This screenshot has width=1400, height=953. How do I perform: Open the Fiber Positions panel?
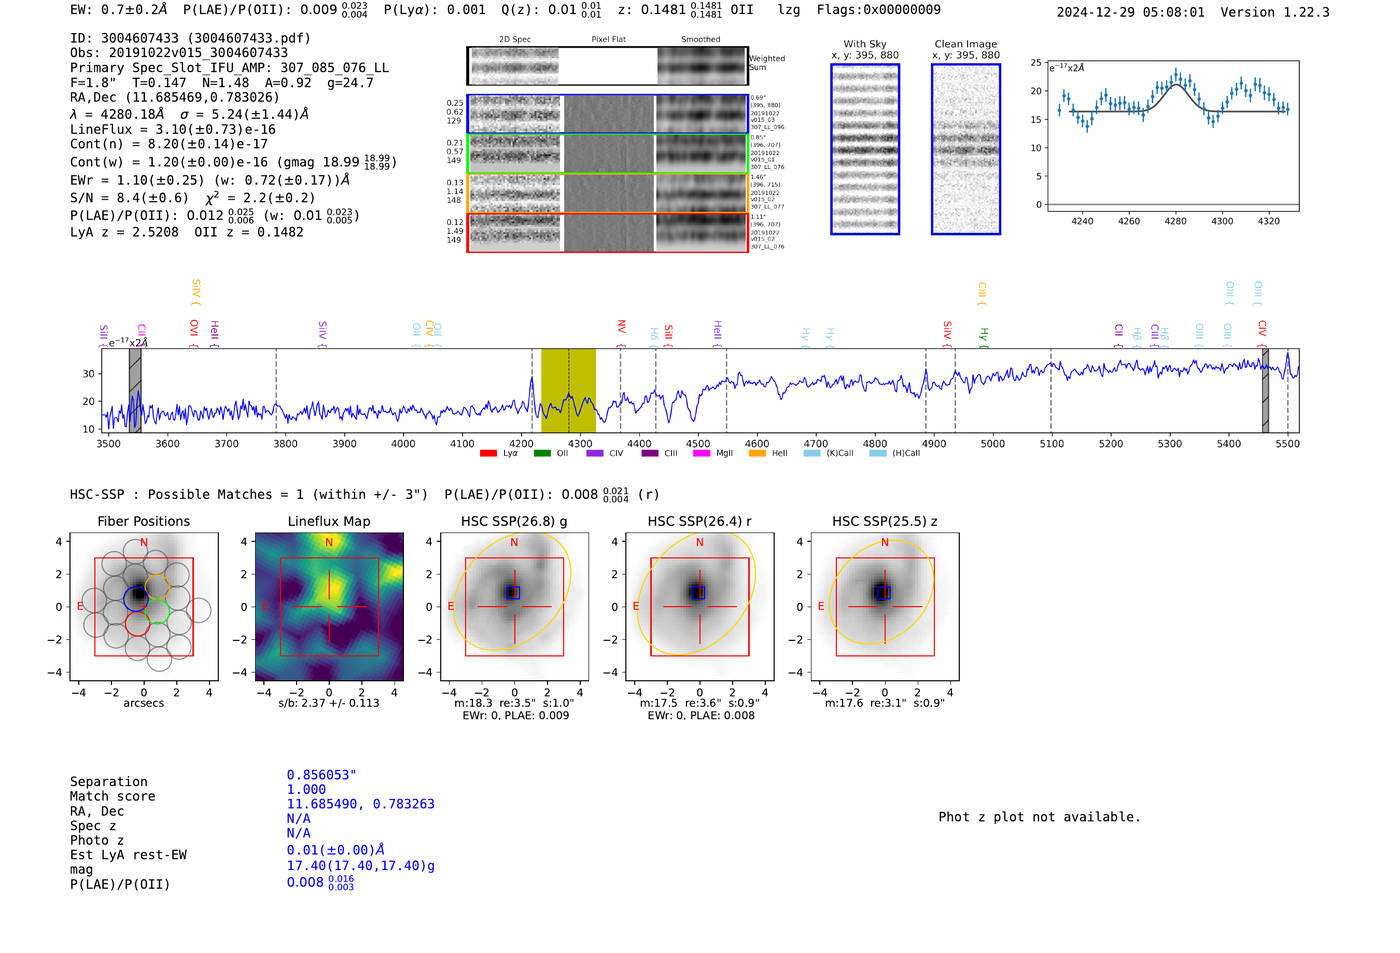tap(144, 606)
